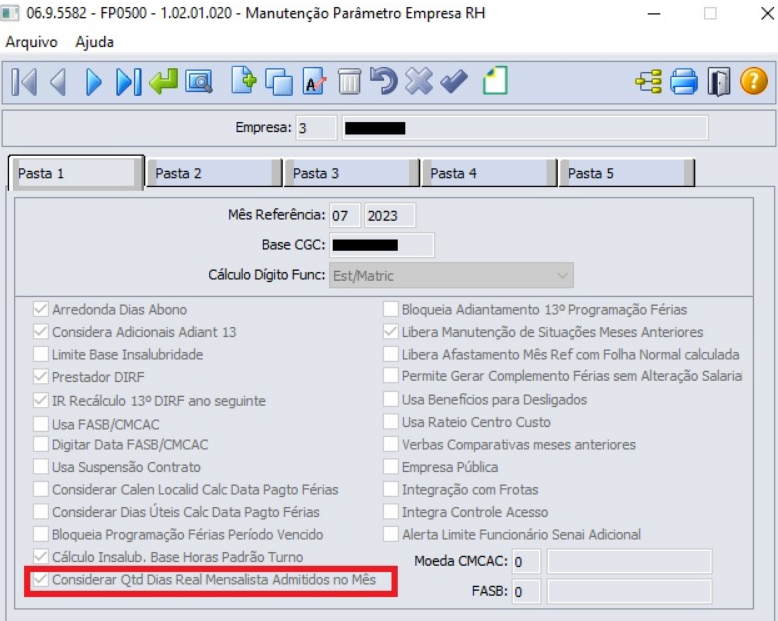Click the Mês Referência month field
The image size is (778, 621).
point(344,215)
